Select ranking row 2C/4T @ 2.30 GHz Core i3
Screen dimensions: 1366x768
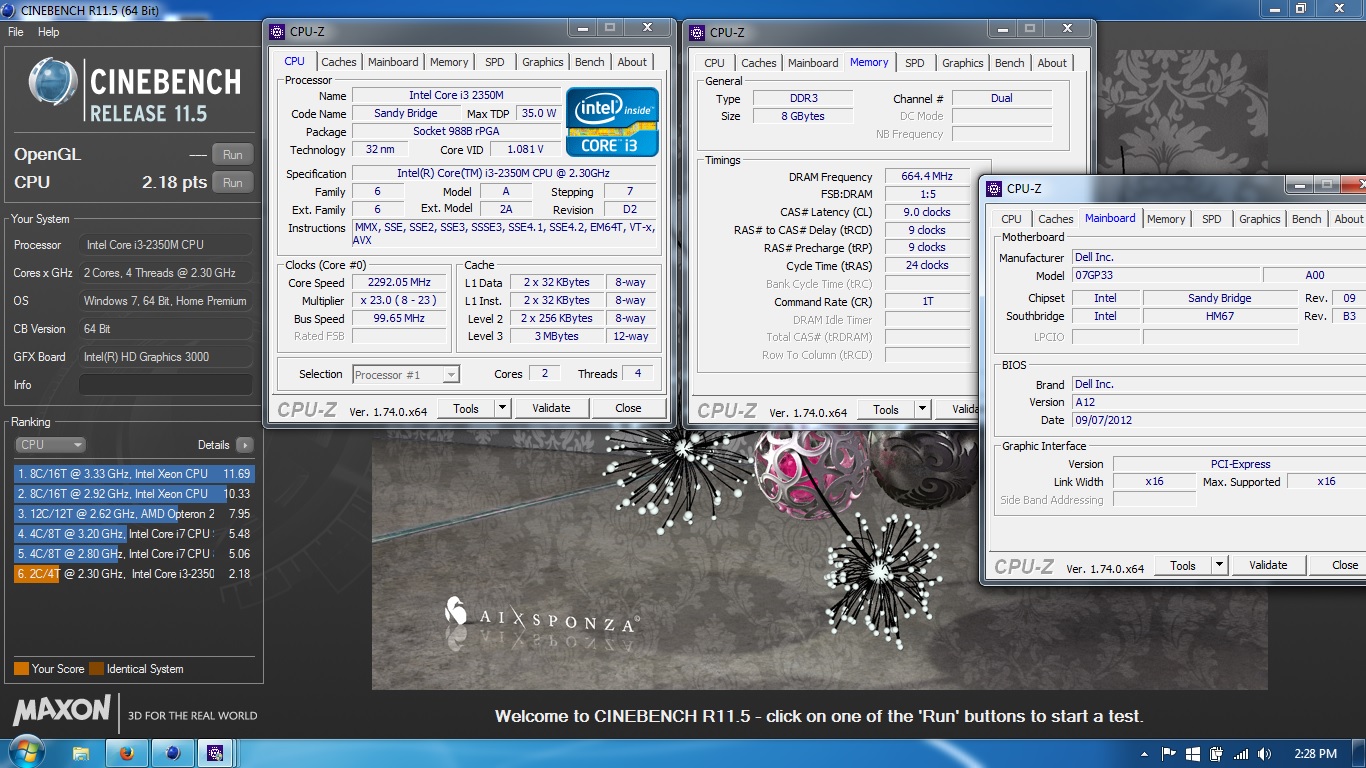click(133, 574)
